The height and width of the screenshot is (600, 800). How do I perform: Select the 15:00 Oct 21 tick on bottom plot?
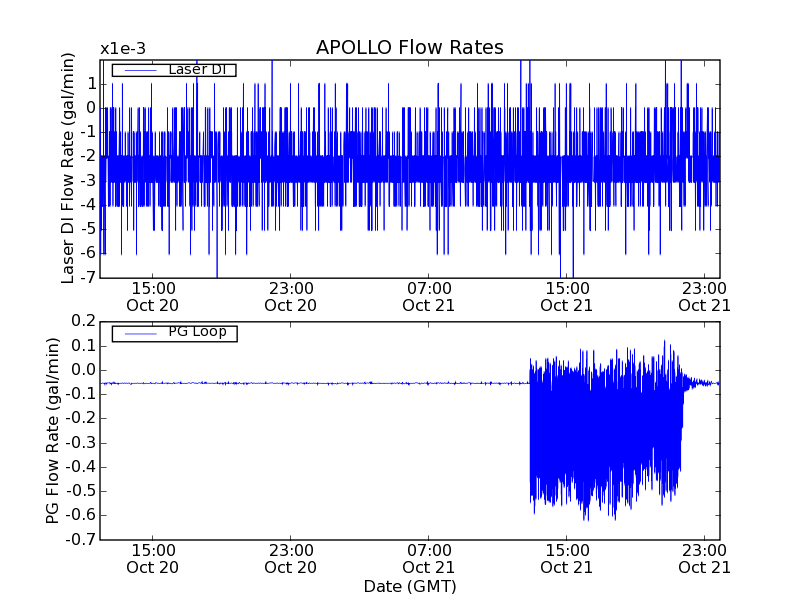pyautogui.click(x=566, y=558)
